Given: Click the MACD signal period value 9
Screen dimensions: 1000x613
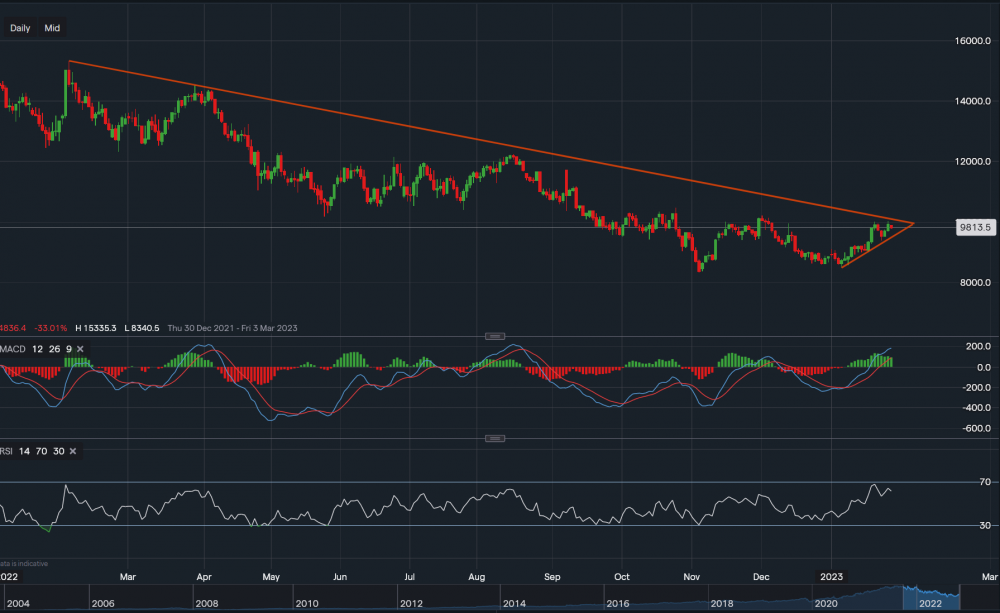Looking at the screenshot, I should [68, 348].
